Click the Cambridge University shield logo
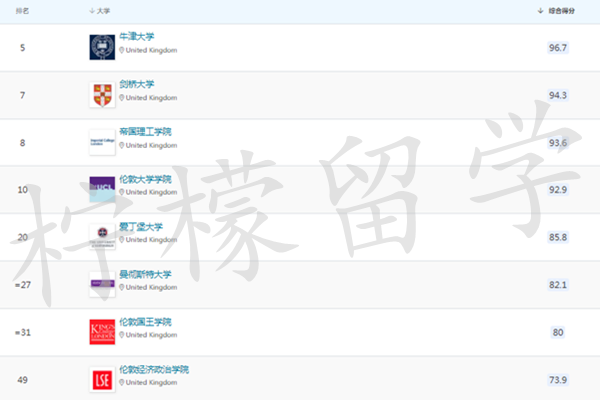This screenshot has width=600, height=400. click(102, 95)
